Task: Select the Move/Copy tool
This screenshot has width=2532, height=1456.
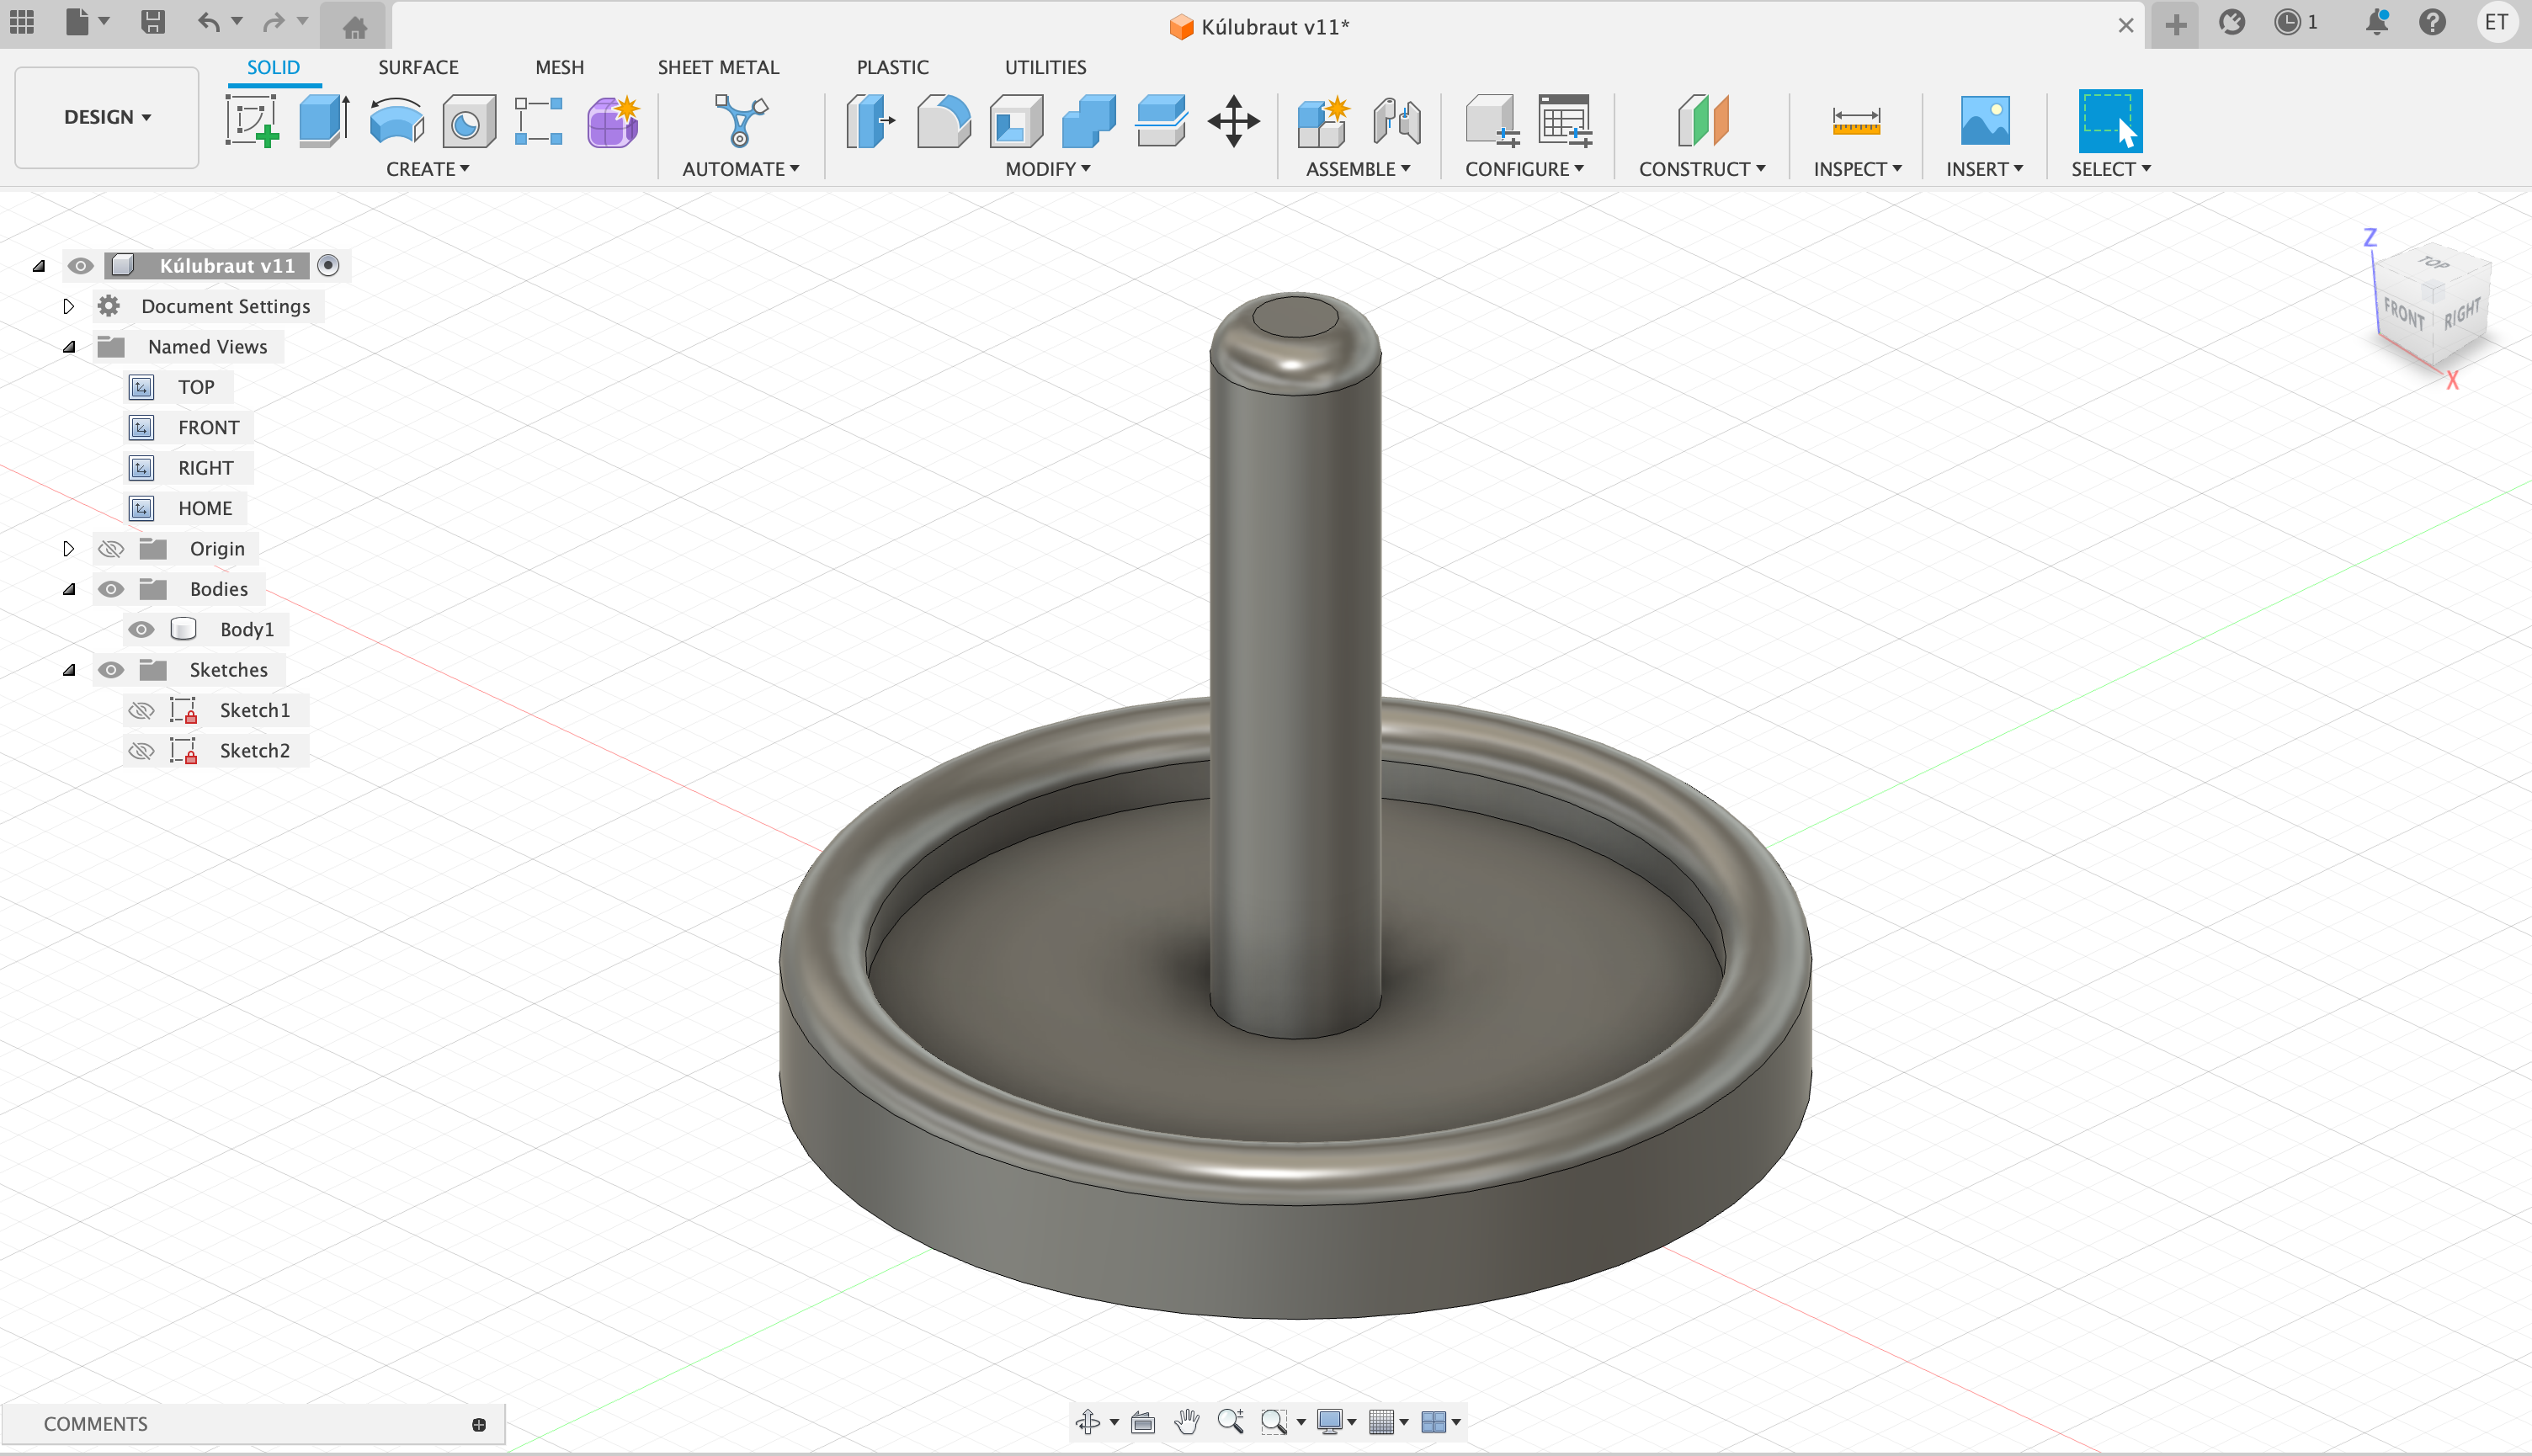Action: [x=1234, y=121]
